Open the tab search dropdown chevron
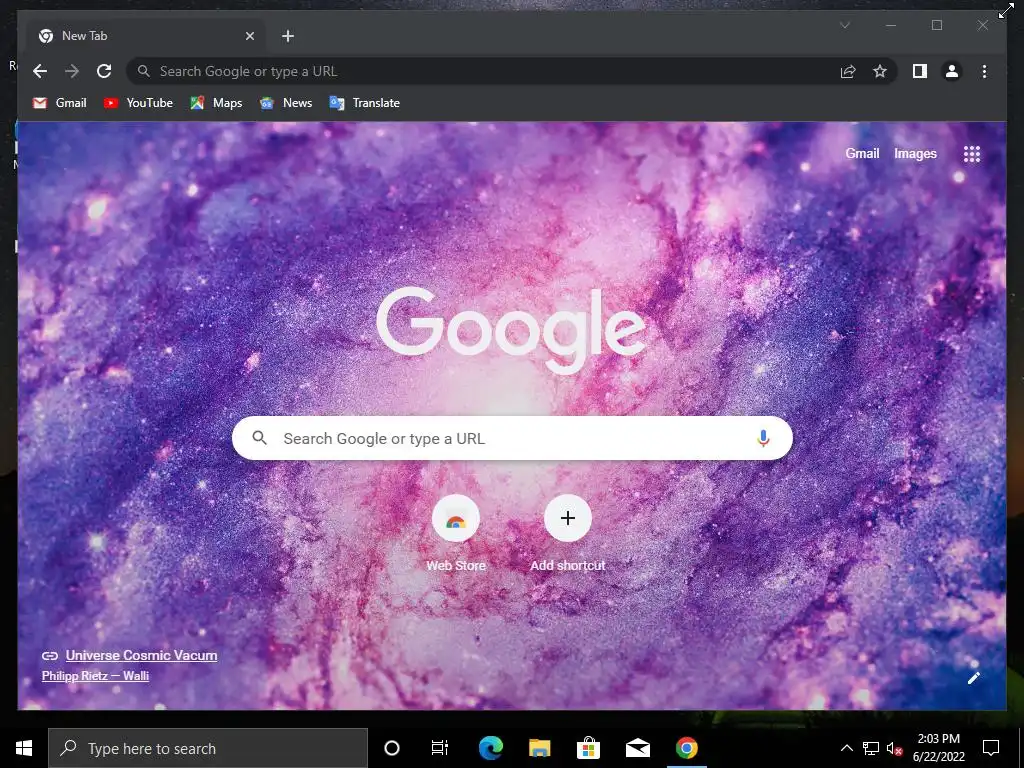This screenshot has width=1024, height=768. 844,25
